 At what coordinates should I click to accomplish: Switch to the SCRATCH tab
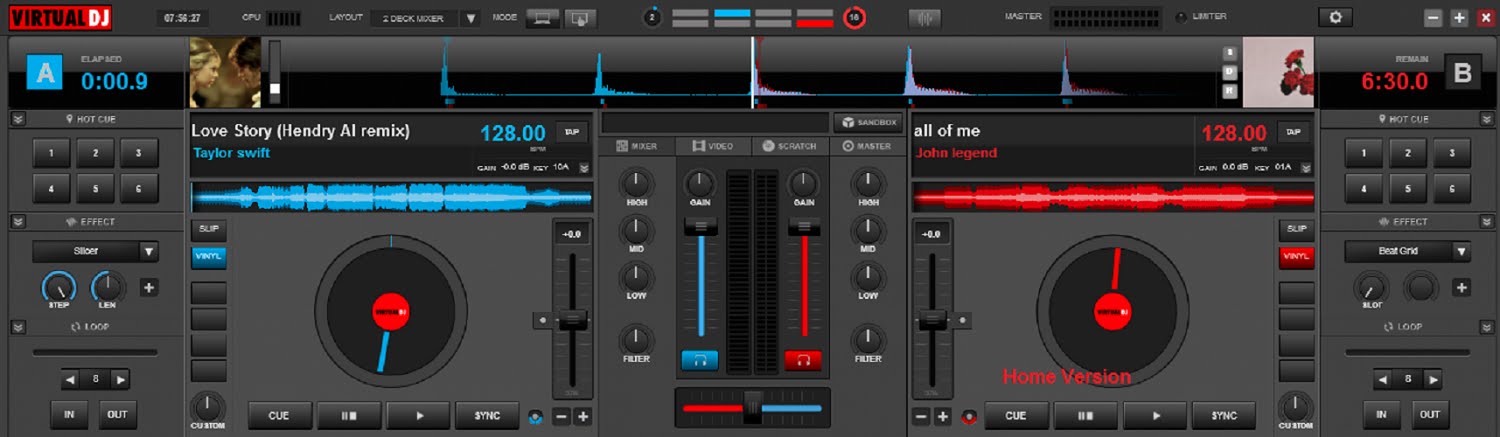click(790, 146)
